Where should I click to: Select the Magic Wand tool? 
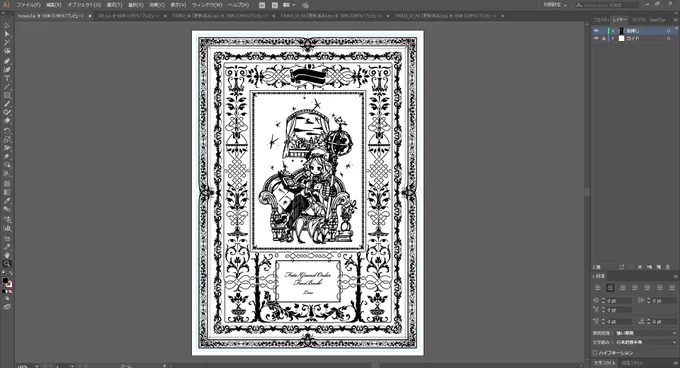pyautogui.click(x=7, y=42)
